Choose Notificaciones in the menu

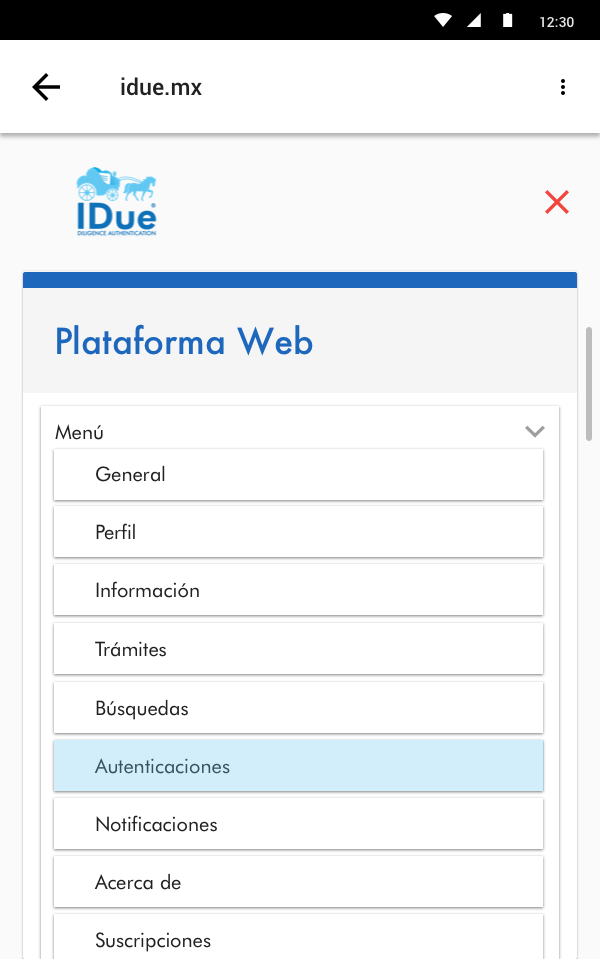click(298, 824)
